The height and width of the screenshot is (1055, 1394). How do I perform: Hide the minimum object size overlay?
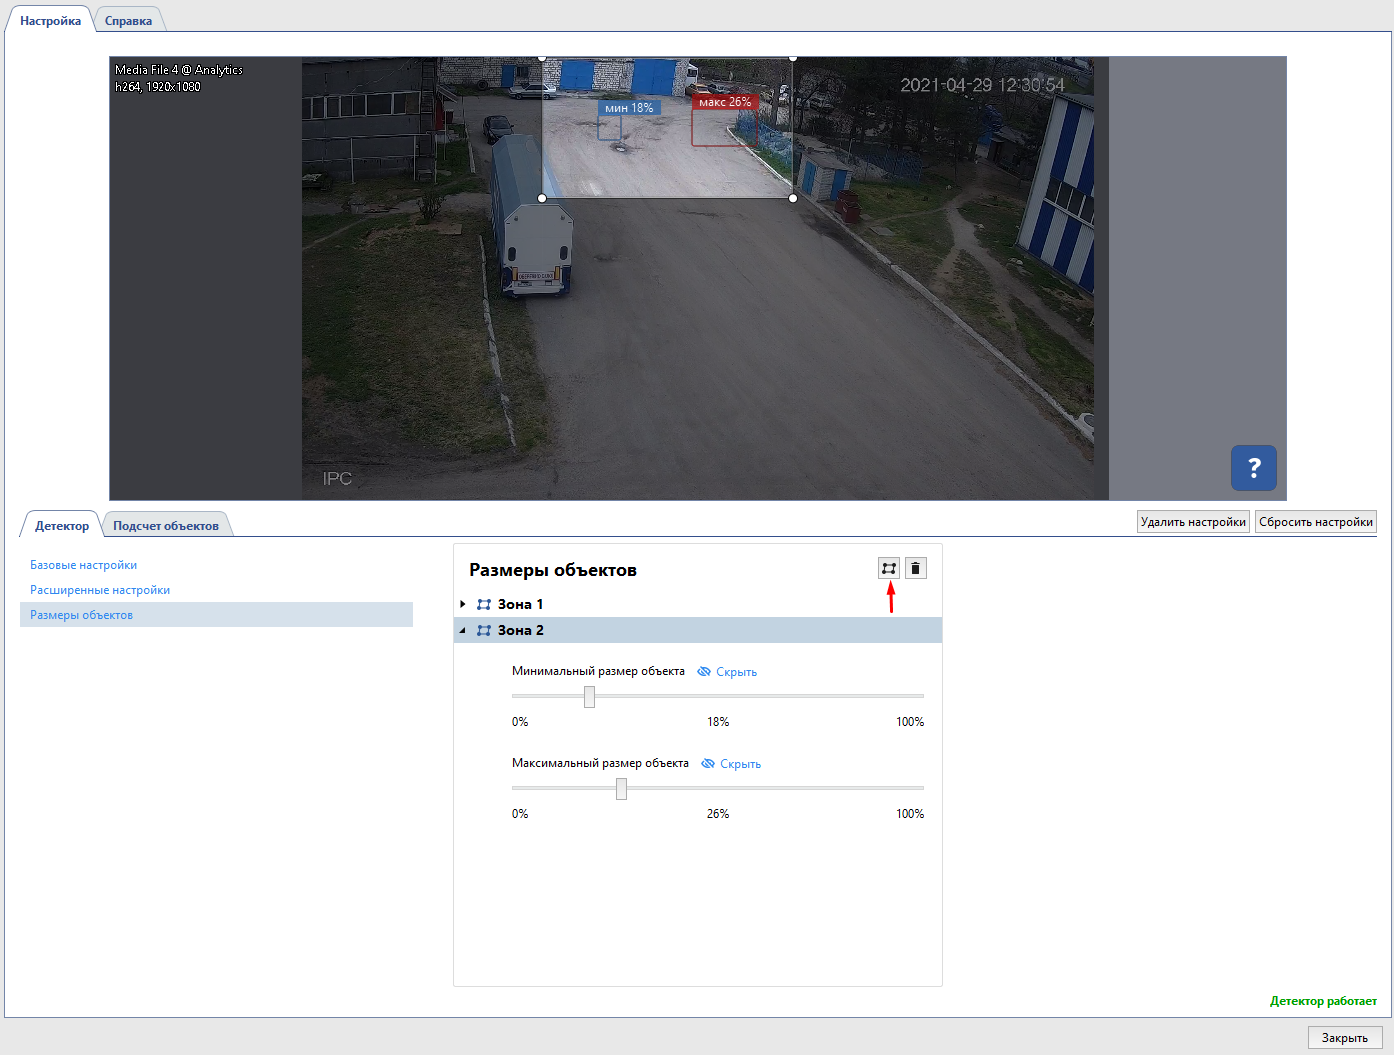tap(727, 672)
